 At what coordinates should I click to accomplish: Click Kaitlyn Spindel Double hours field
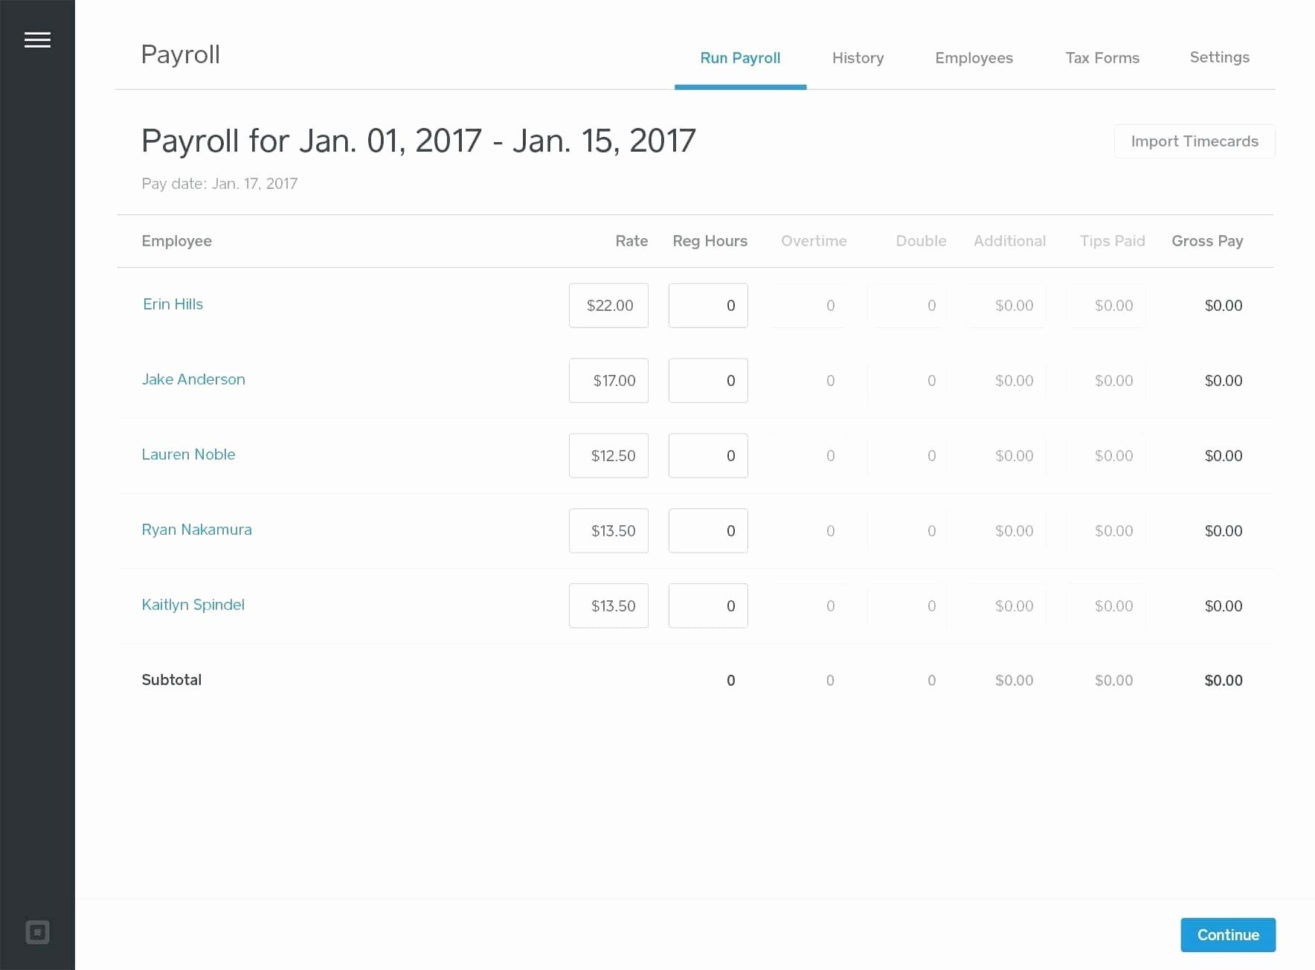click(908, 606)
